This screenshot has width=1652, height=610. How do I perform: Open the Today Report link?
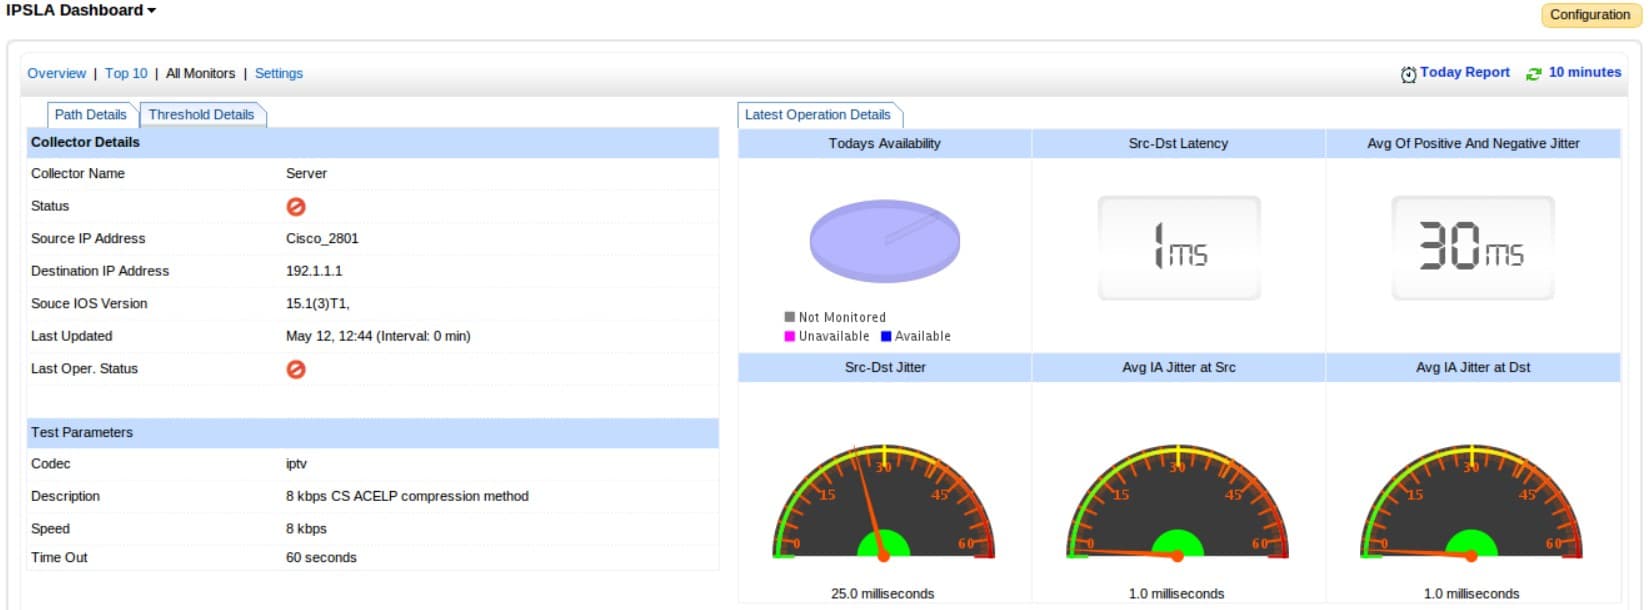[1465, 72]
